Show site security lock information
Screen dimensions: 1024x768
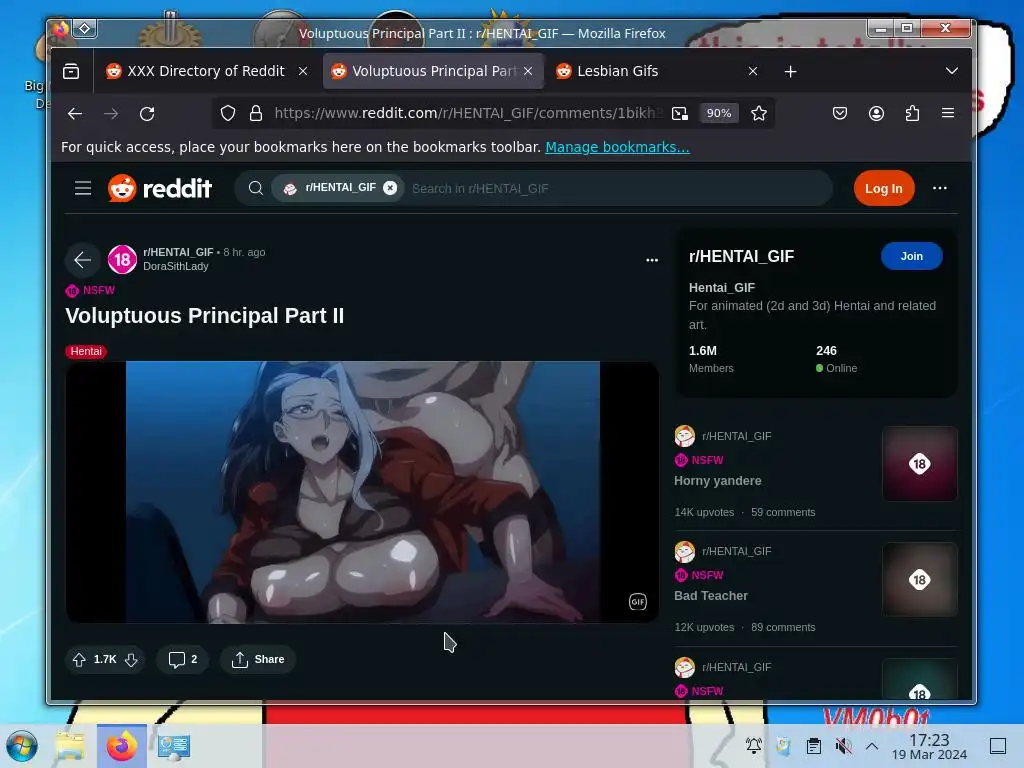pos(256,114)
